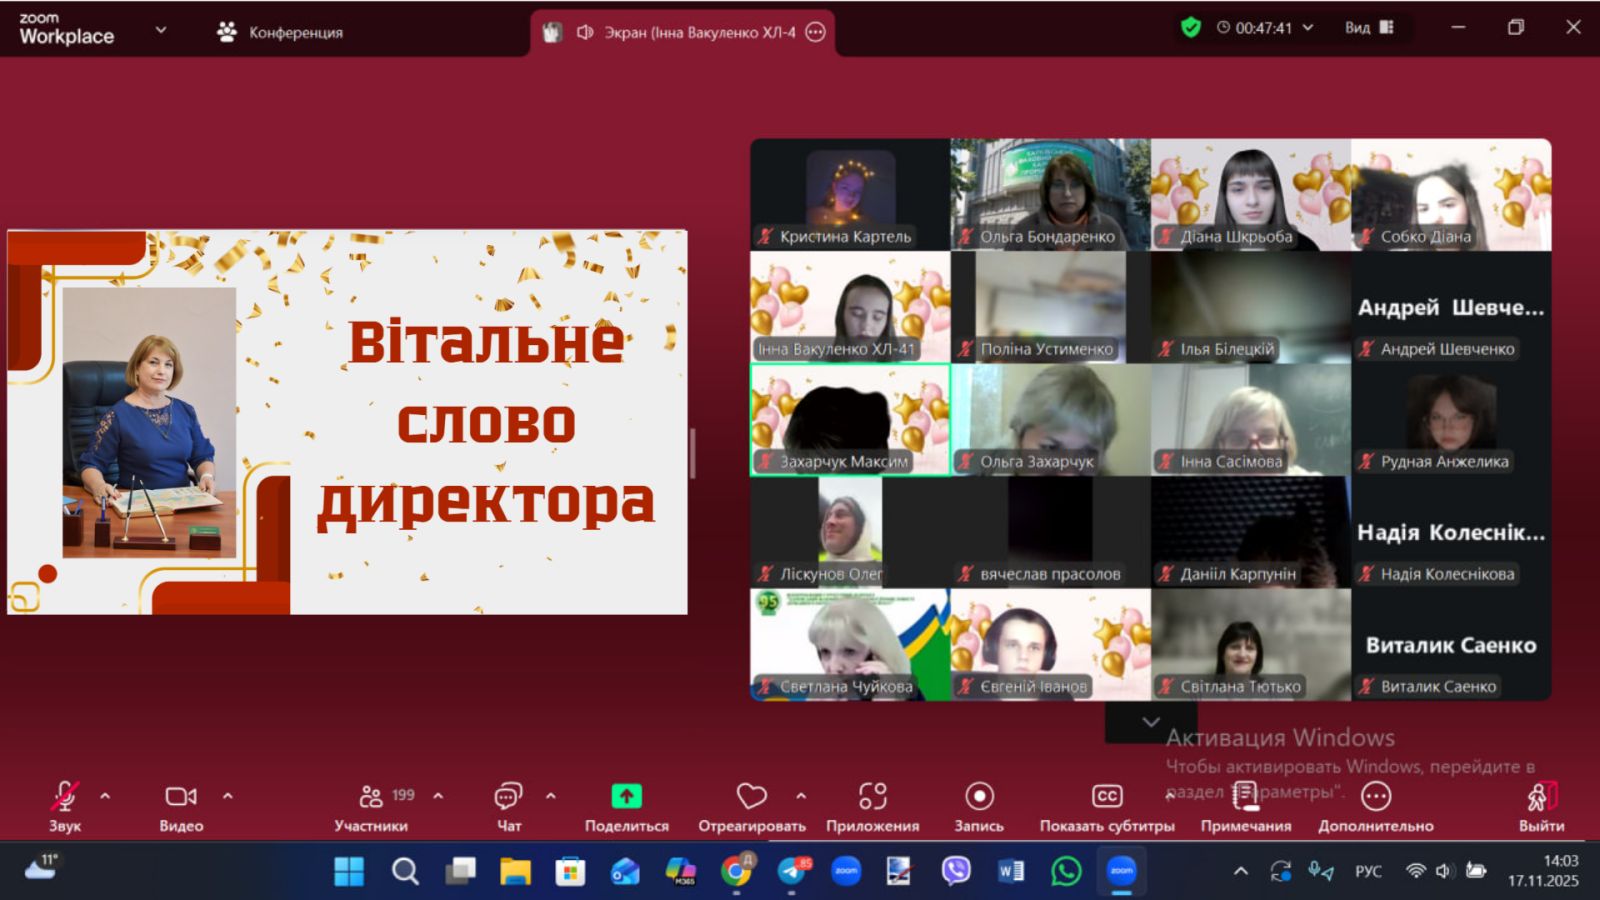Show next gallery page with down chevron

pyautogui.click(x=1151, y=722)
